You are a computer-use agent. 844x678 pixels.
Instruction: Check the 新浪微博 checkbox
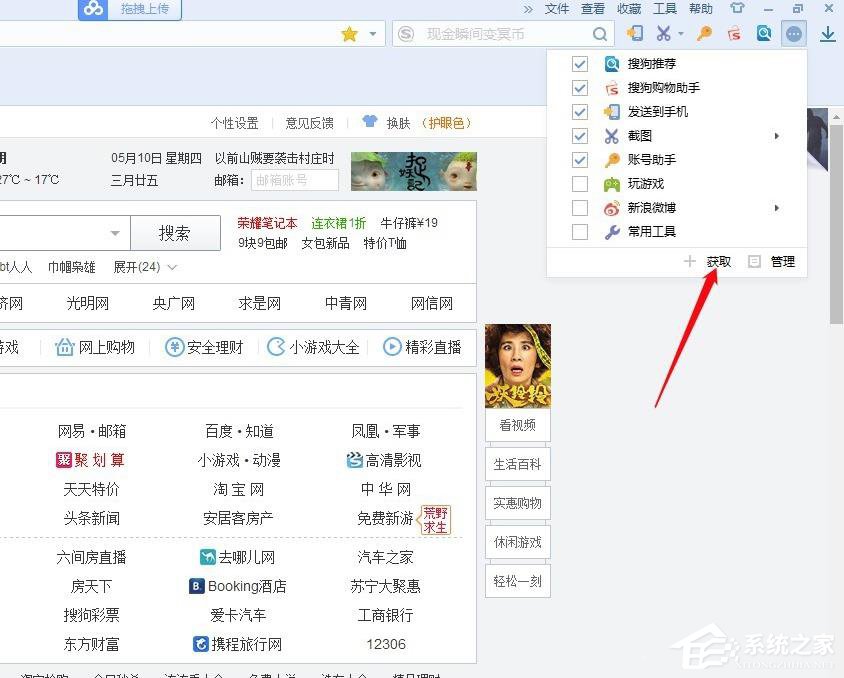tap(580, 207)
